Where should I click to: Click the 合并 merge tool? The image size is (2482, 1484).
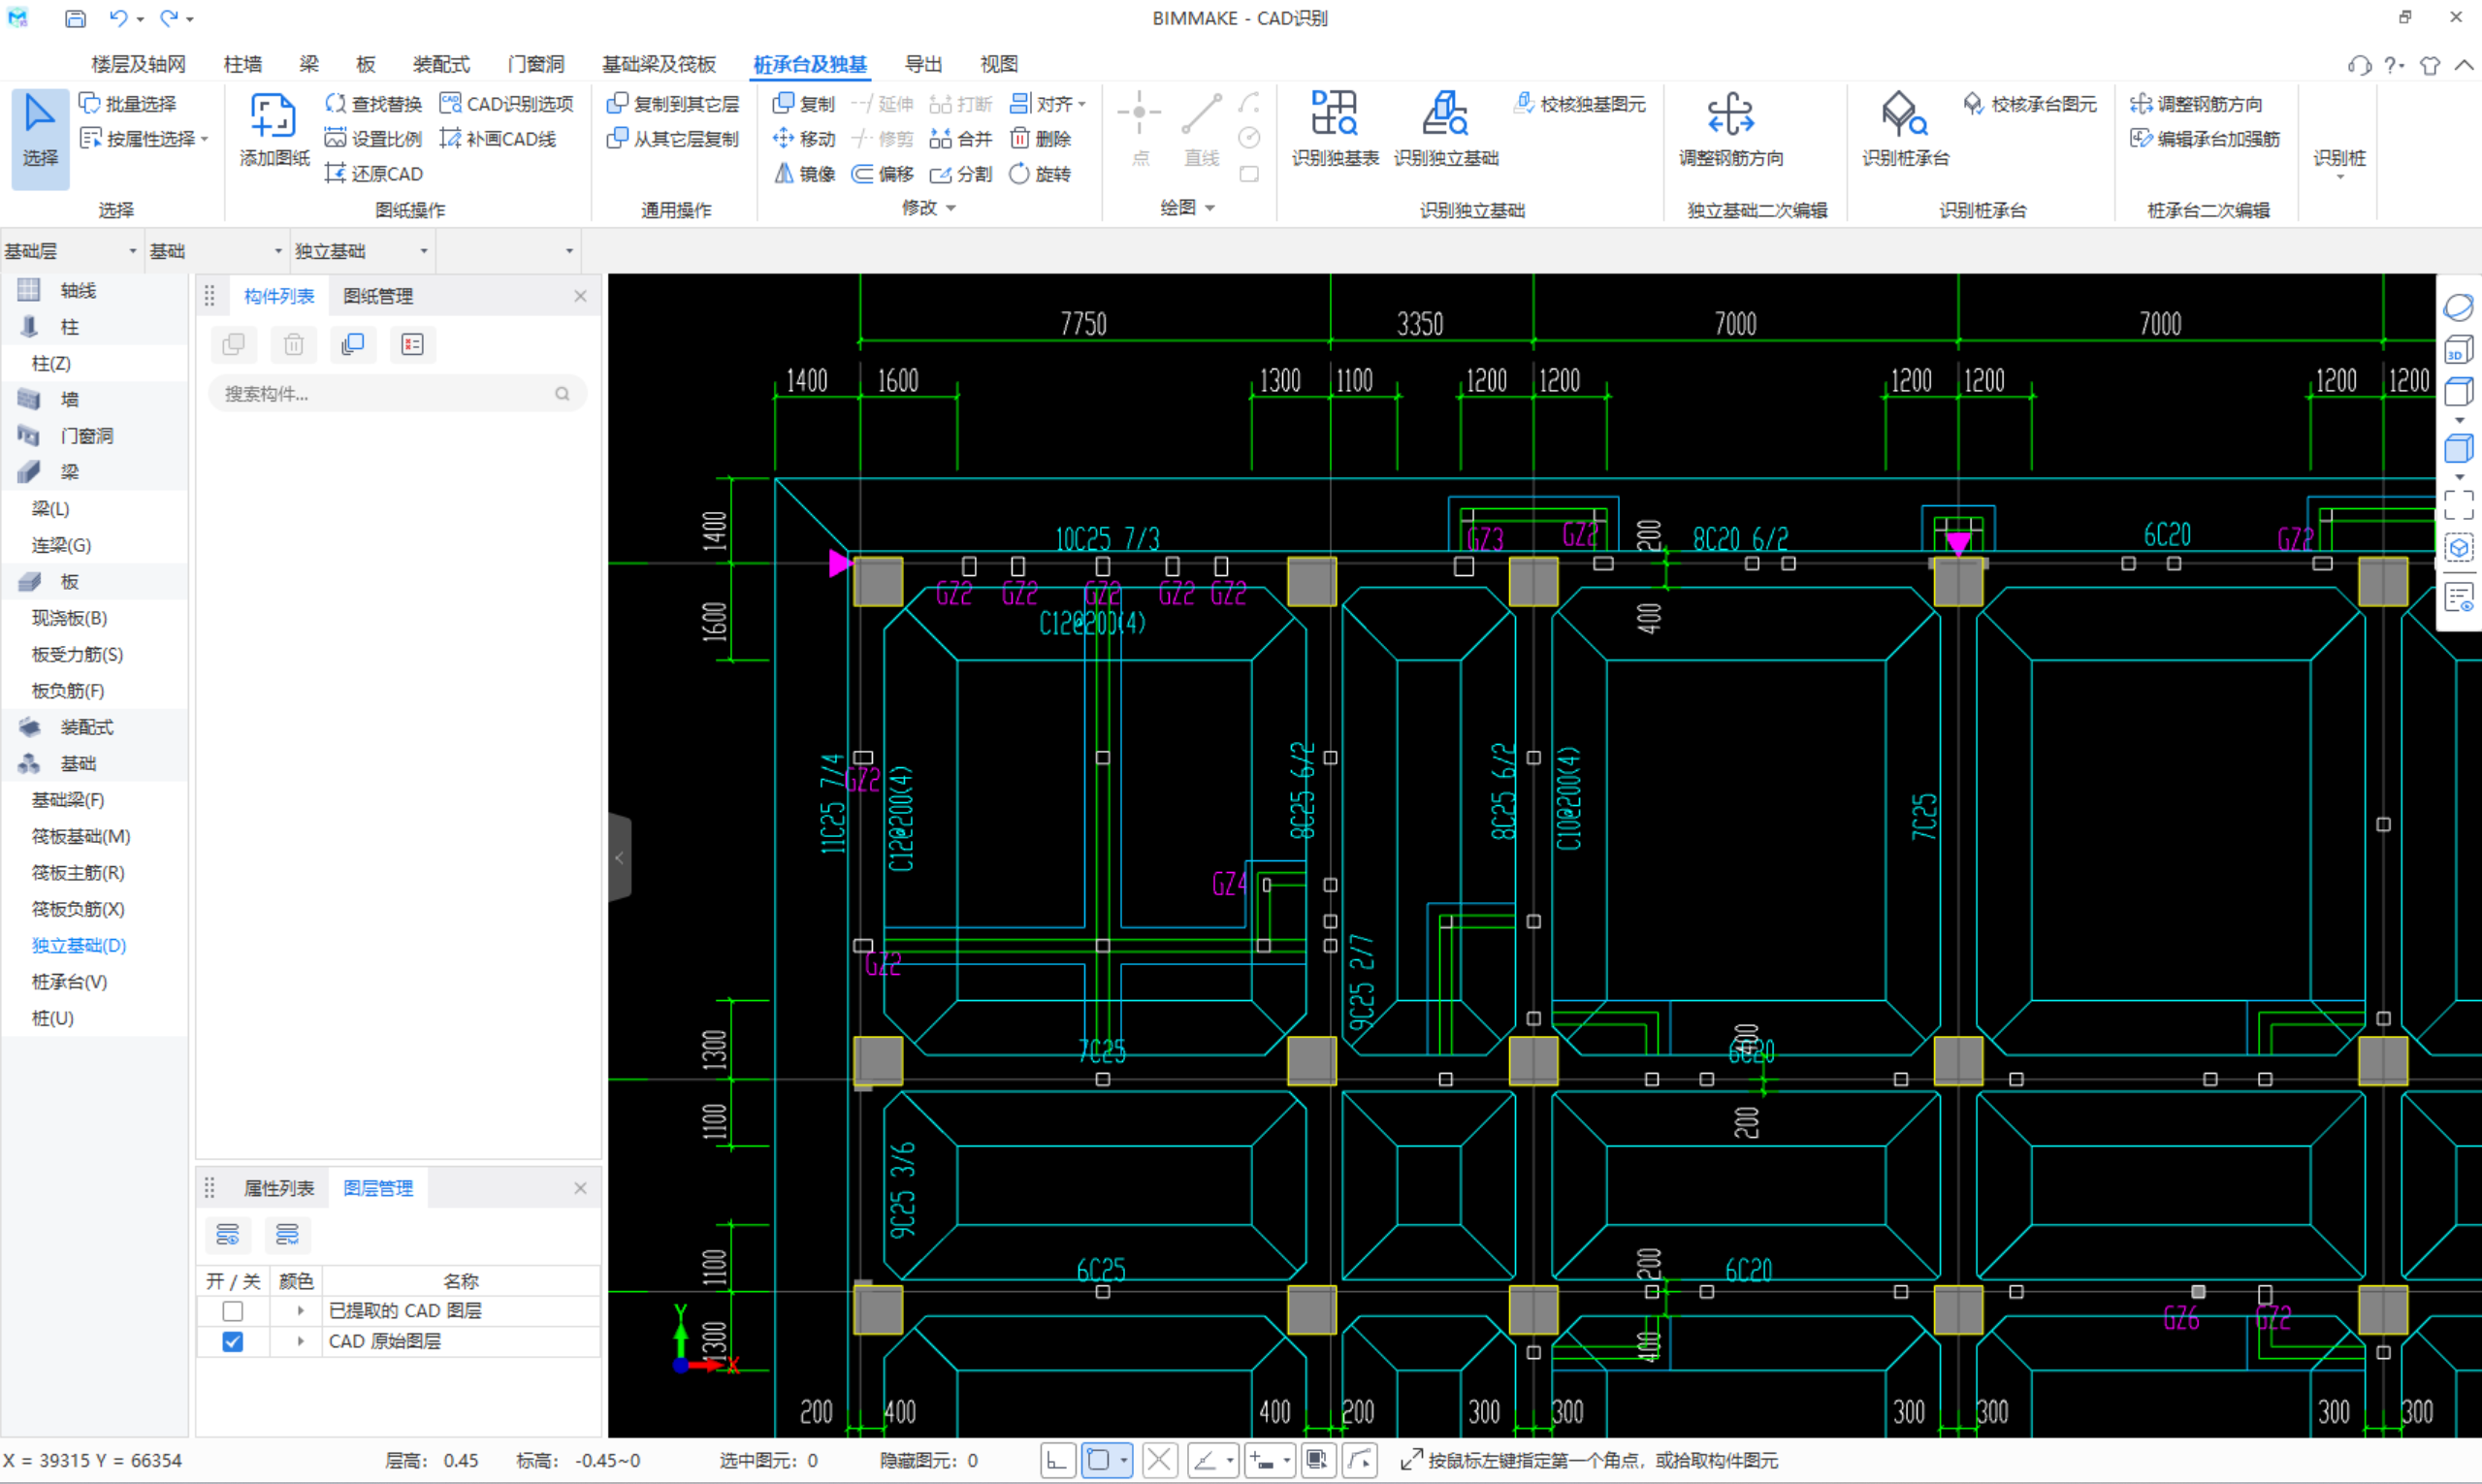coord(961,139)
